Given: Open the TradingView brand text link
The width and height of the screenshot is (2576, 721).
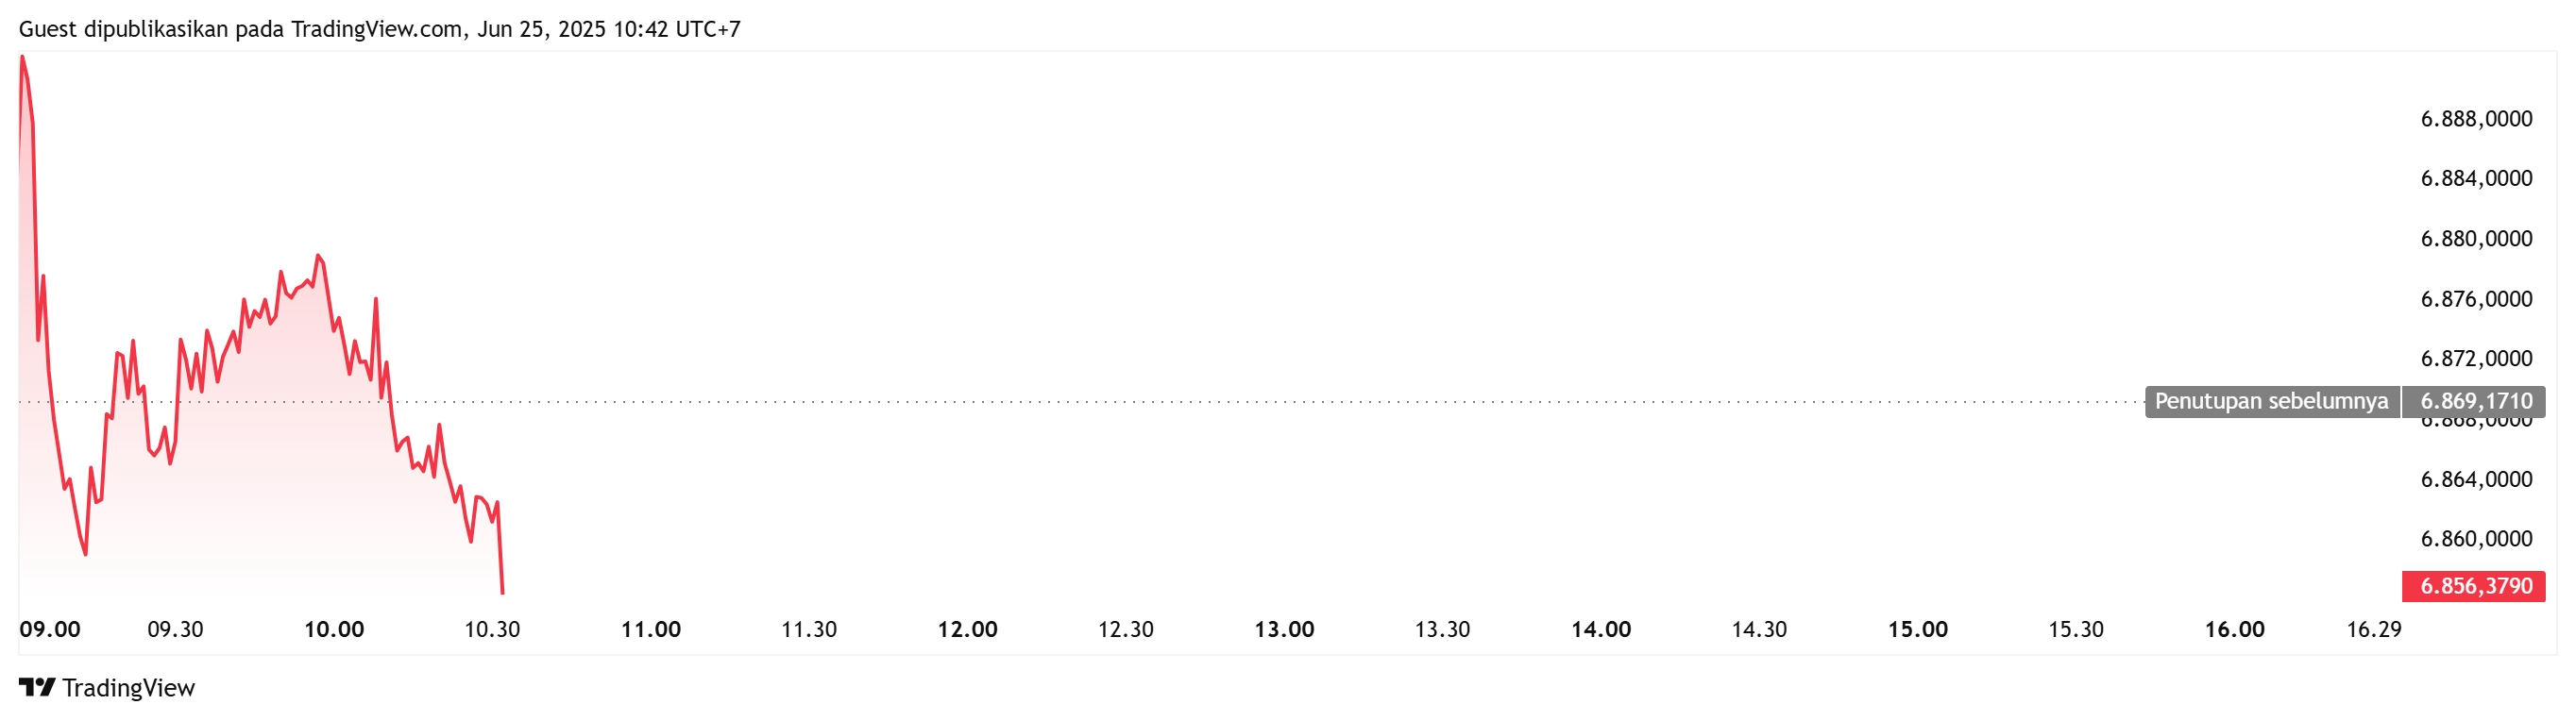Looking at the screenshot, I should click(129, 688).
